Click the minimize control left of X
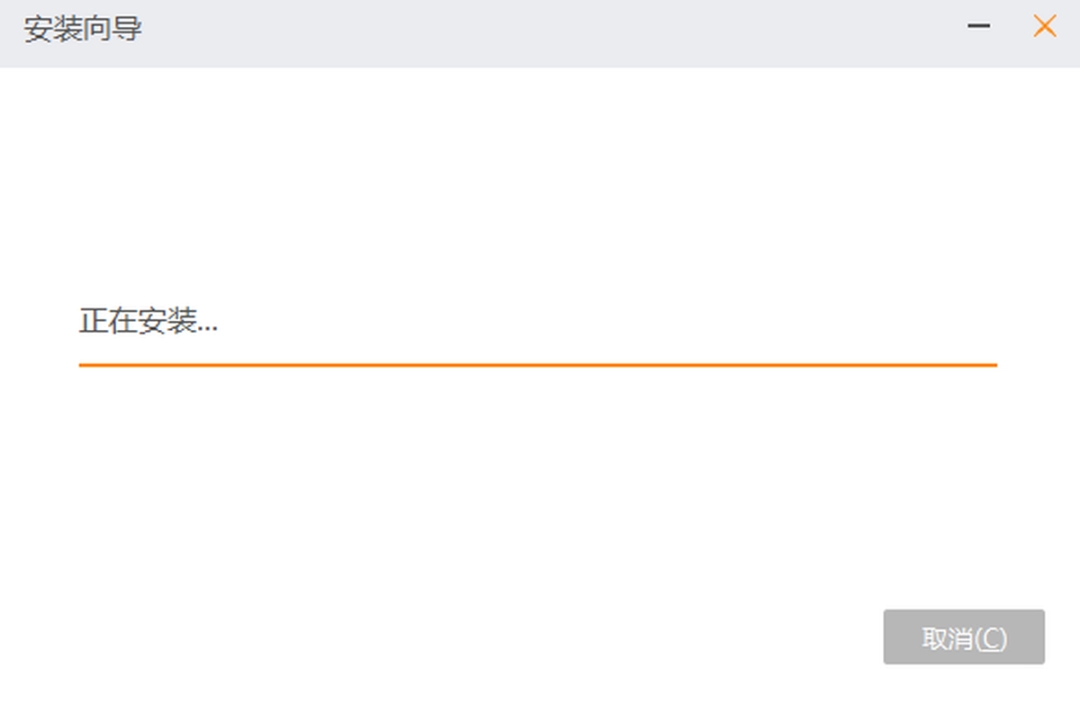This screenshot has height=703, width=1080. [x=977, y=27]
